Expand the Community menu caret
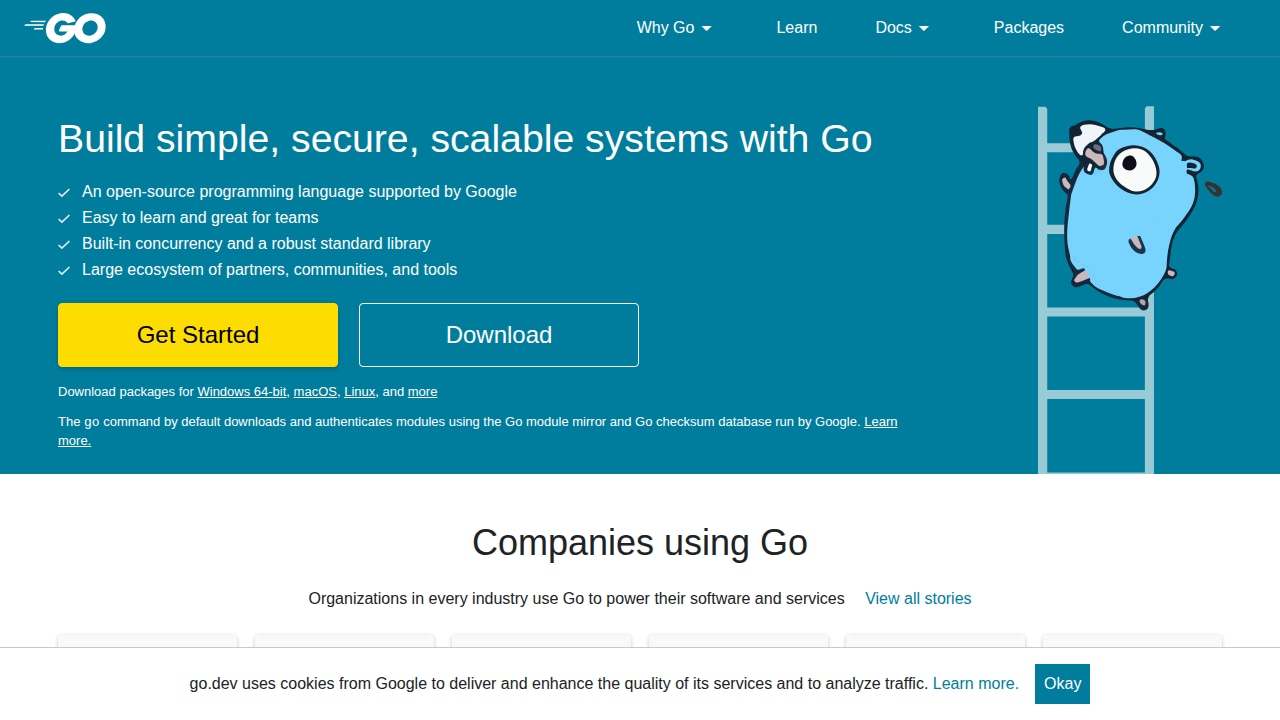Image resolution: width=1280 pixels, height=720 pixels. (1215, 28)
